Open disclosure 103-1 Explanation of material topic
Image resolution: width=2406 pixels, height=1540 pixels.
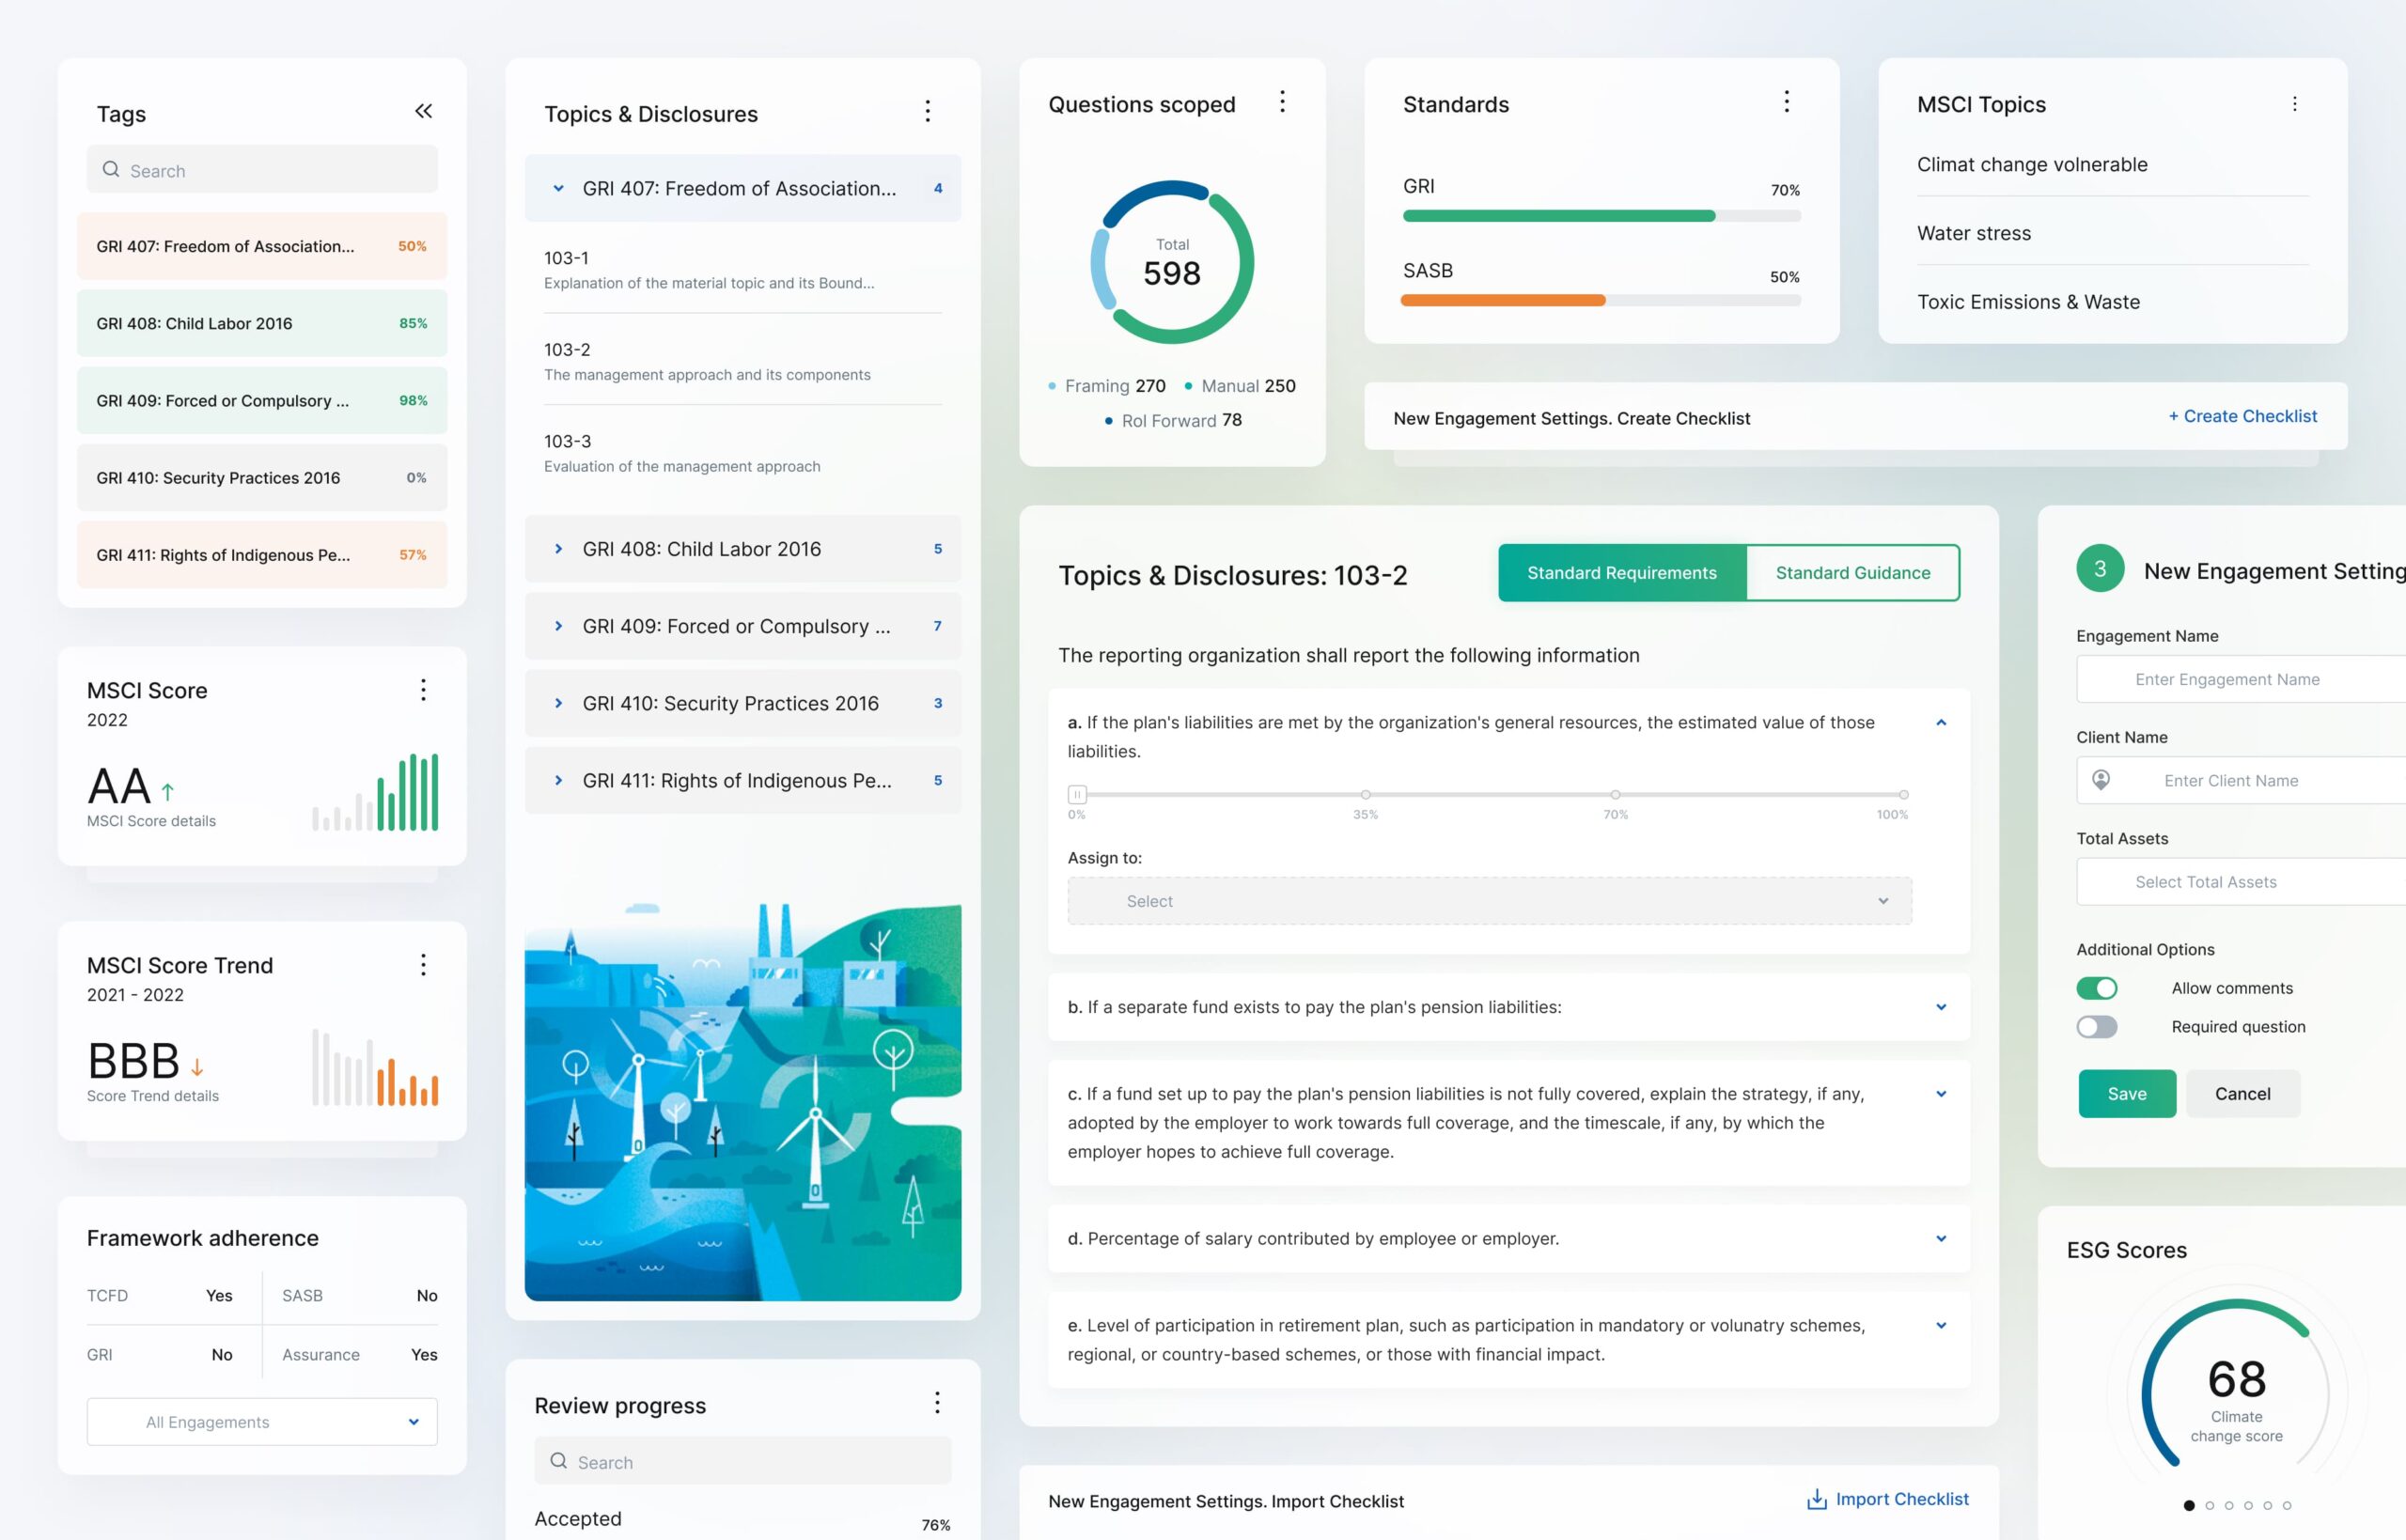point(743,270)
